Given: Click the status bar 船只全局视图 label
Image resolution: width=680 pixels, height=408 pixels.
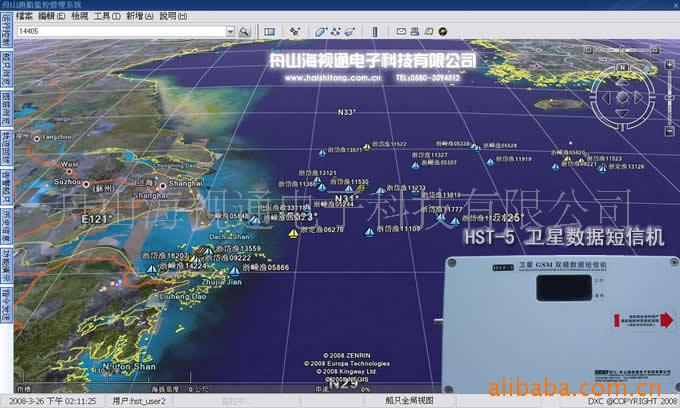Looking at the screenshot, I should [409, 401].
